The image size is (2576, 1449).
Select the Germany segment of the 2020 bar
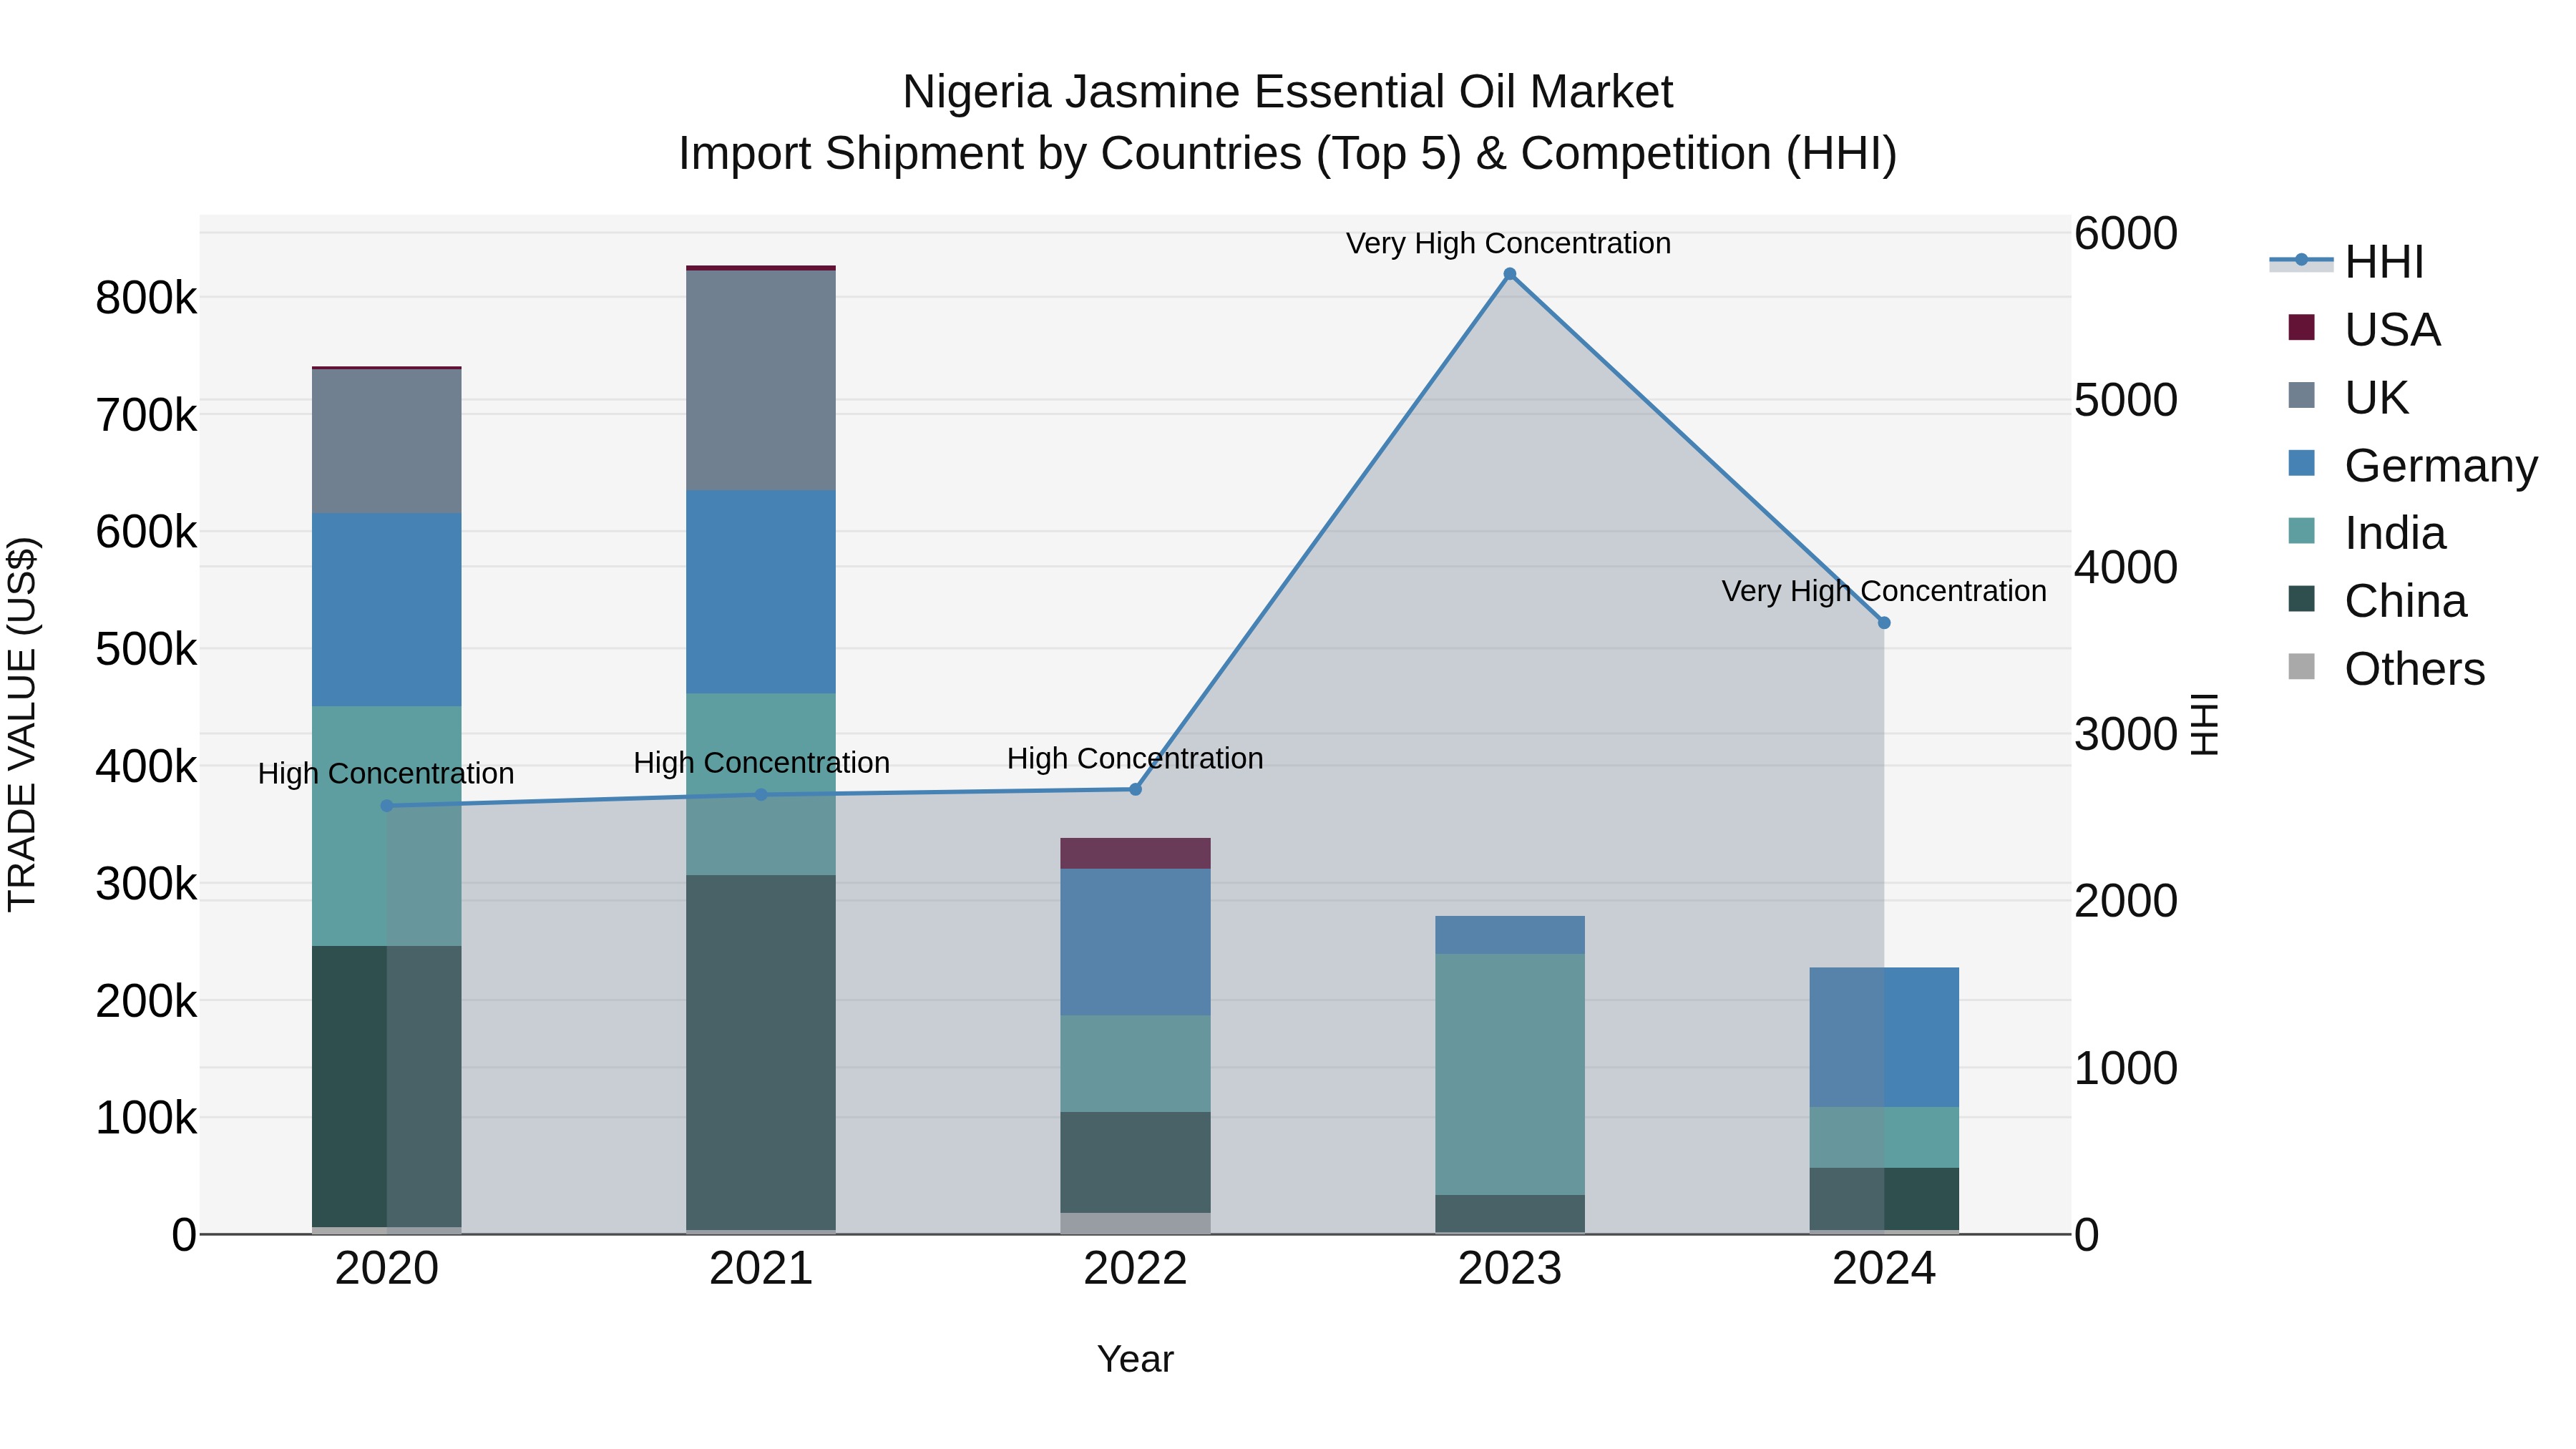pyautogui.click(x=387, y=610)
